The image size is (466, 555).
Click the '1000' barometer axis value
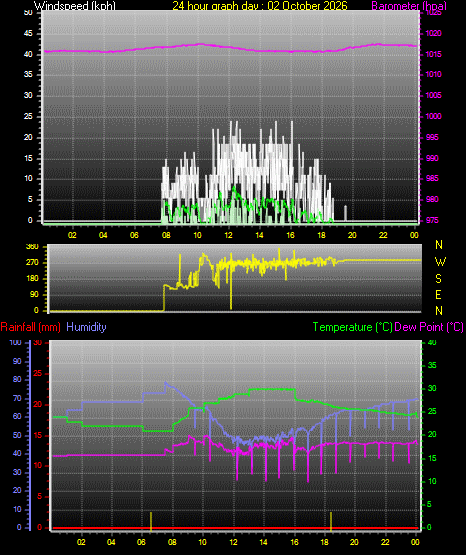click(x=433, y=116)
